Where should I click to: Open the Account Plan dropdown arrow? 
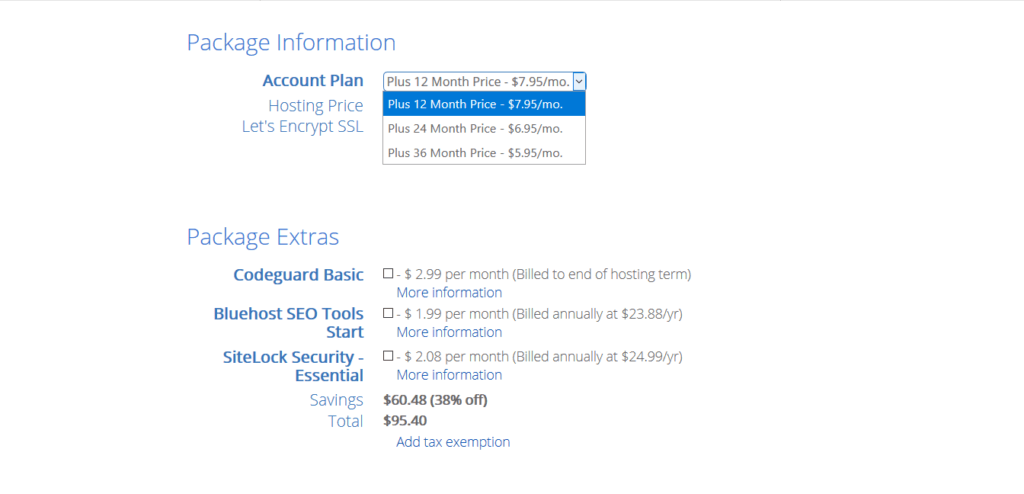(x=579, y=81)
